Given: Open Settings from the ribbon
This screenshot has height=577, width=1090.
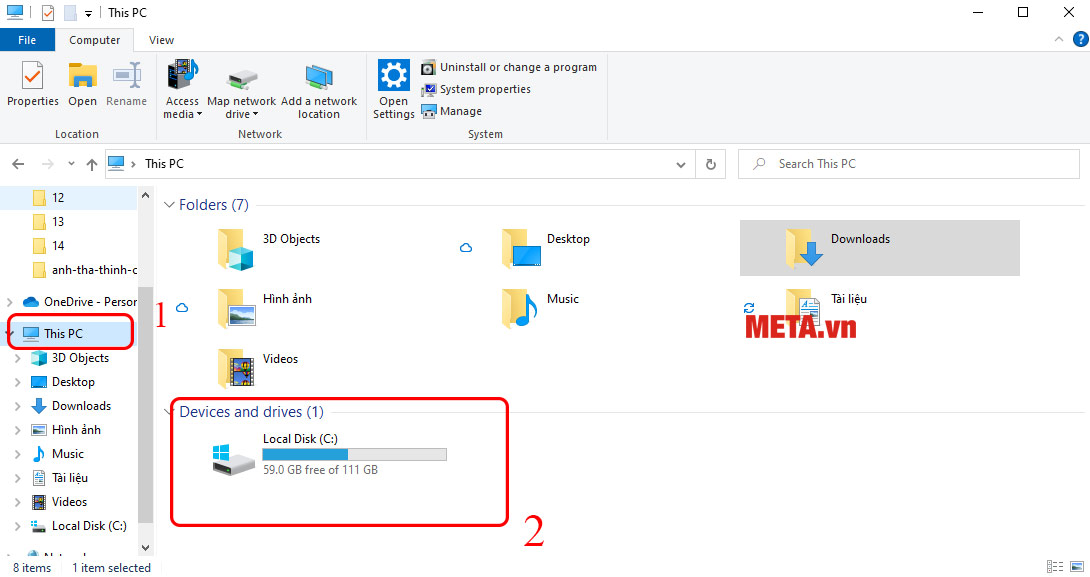Looking at the screenshot, I should pos(393,90).
